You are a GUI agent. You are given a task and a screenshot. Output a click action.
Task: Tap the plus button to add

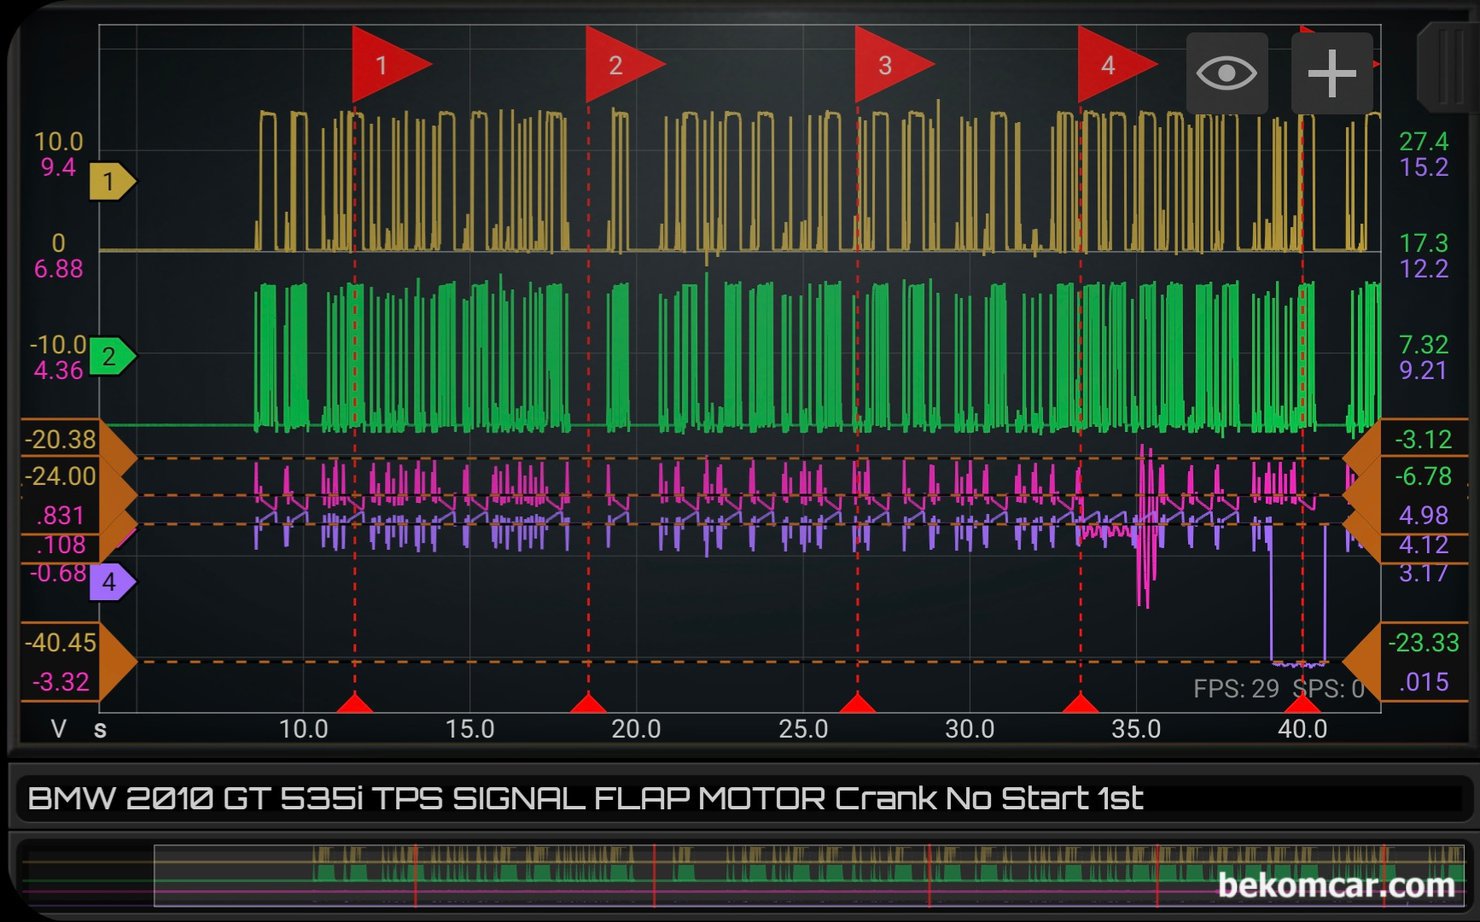[x=1332, y=73]
